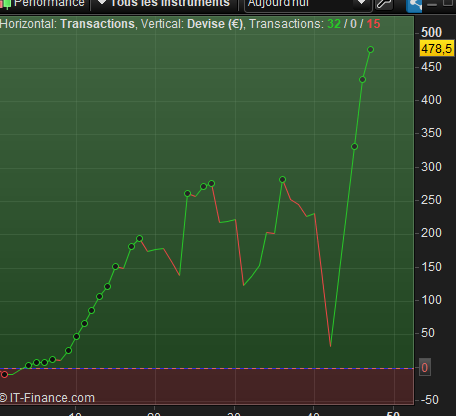456x416 pixels.
Task: Click the 100 label on the vertical axis
Action: point(431,300)
